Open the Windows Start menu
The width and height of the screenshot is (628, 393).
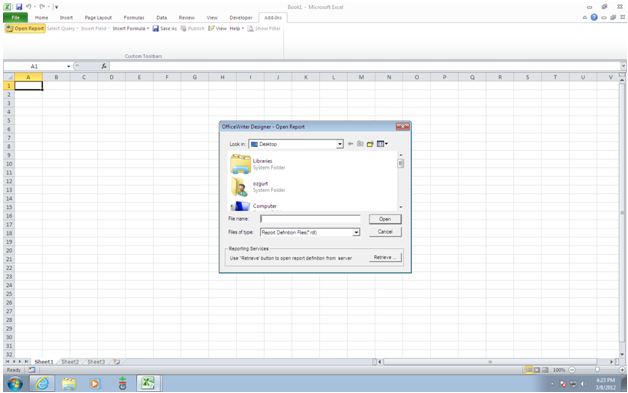pos(15,384)
